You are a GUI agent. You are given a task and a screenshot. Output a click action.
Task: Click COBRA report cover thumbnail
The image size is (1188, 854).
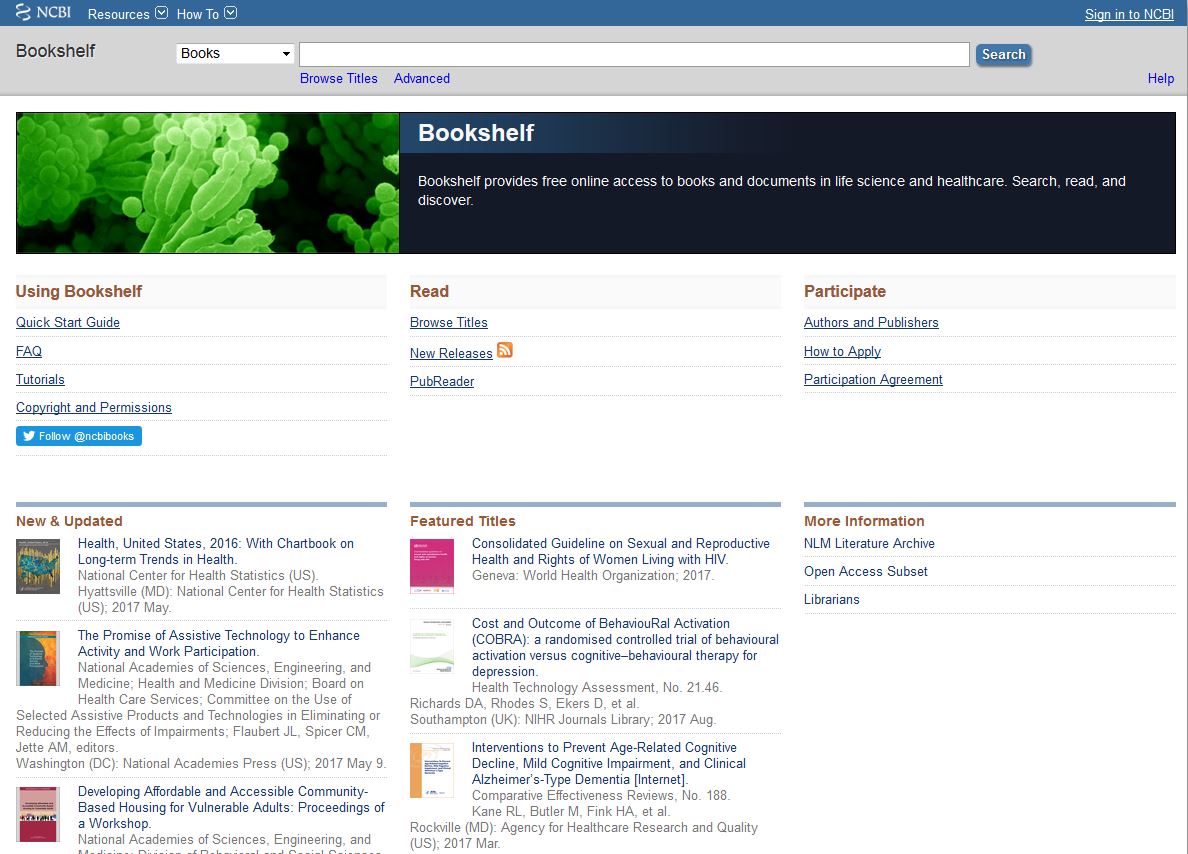432,646
